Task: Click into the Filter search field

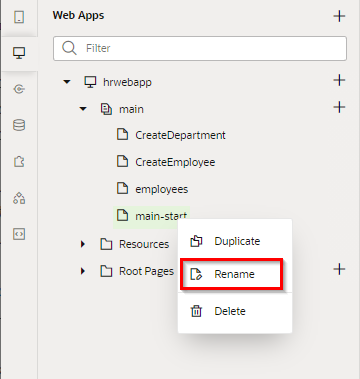Action: pos(200,48)
